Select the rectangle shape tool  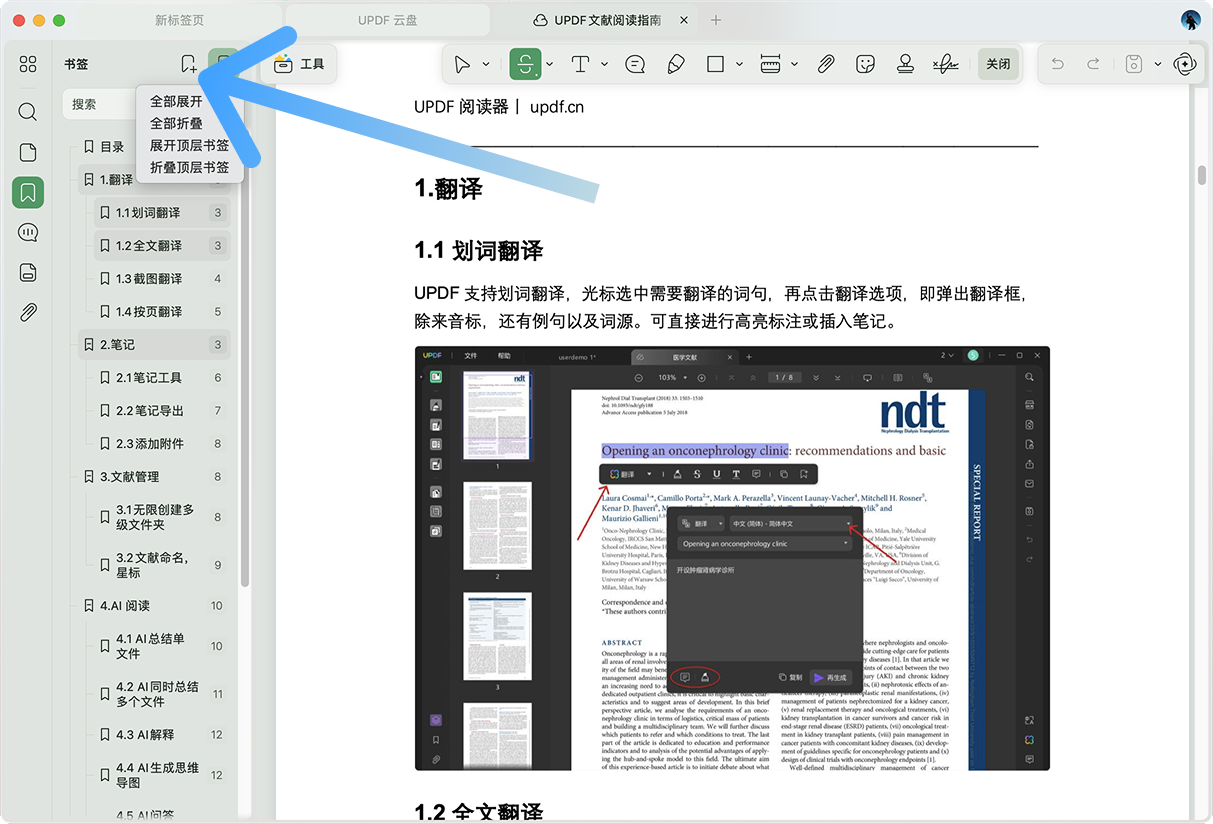tap(715, 64)
